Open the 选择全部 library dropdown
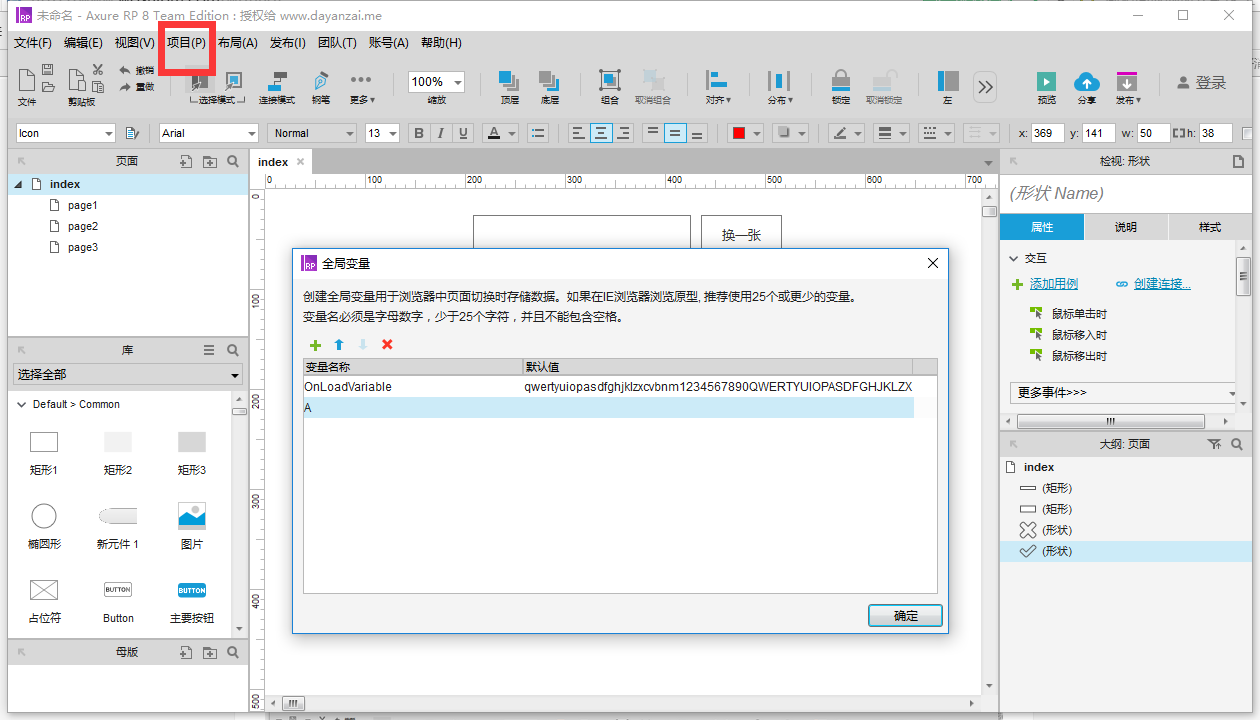The width and height of the screenshot is (1260, 720). point(128,375)
